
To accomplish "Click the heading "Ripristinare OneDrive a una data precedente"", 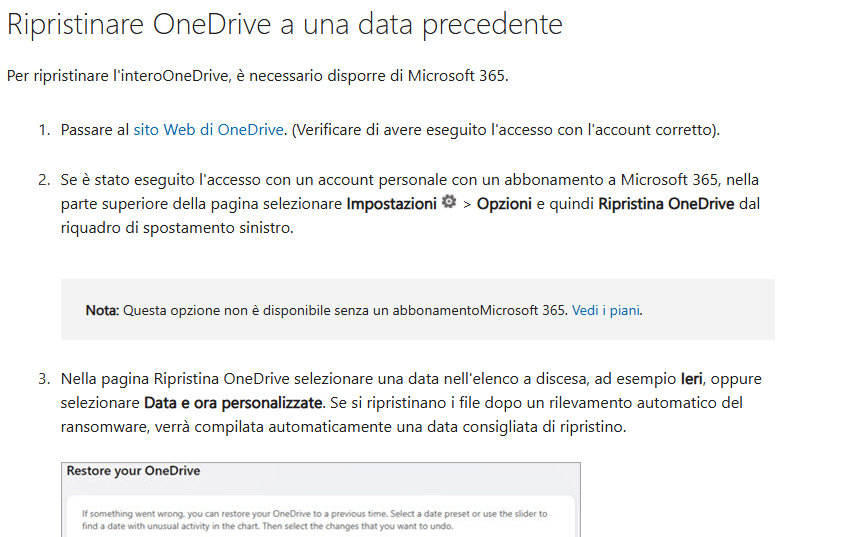I will (285, 24).
